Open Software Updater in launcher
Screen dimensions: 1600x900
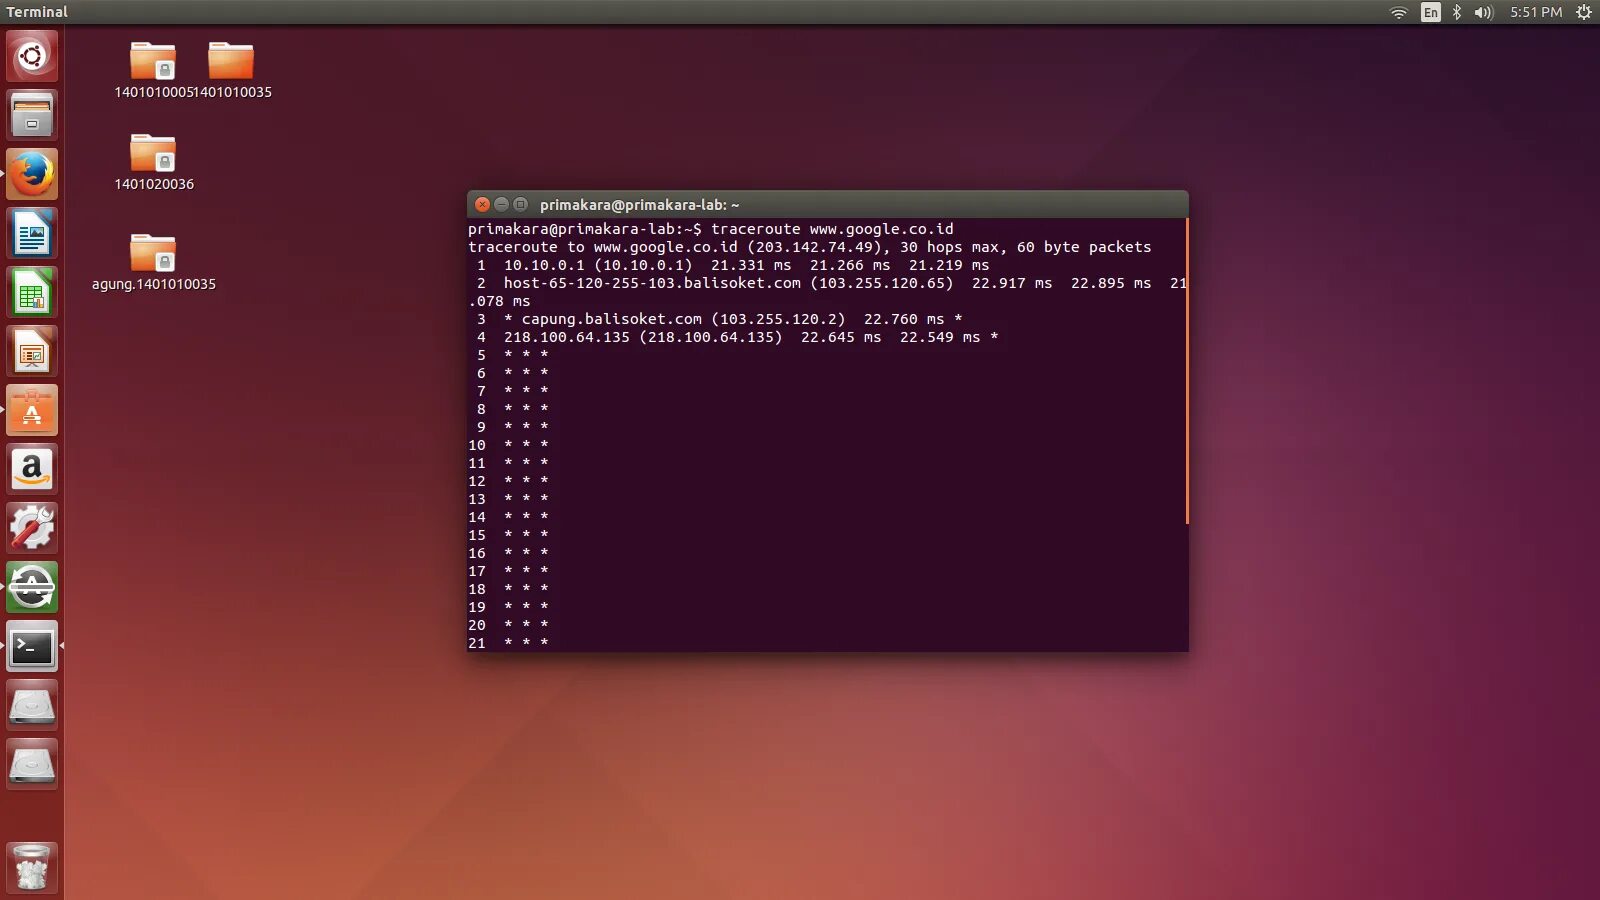pos(32,588)
